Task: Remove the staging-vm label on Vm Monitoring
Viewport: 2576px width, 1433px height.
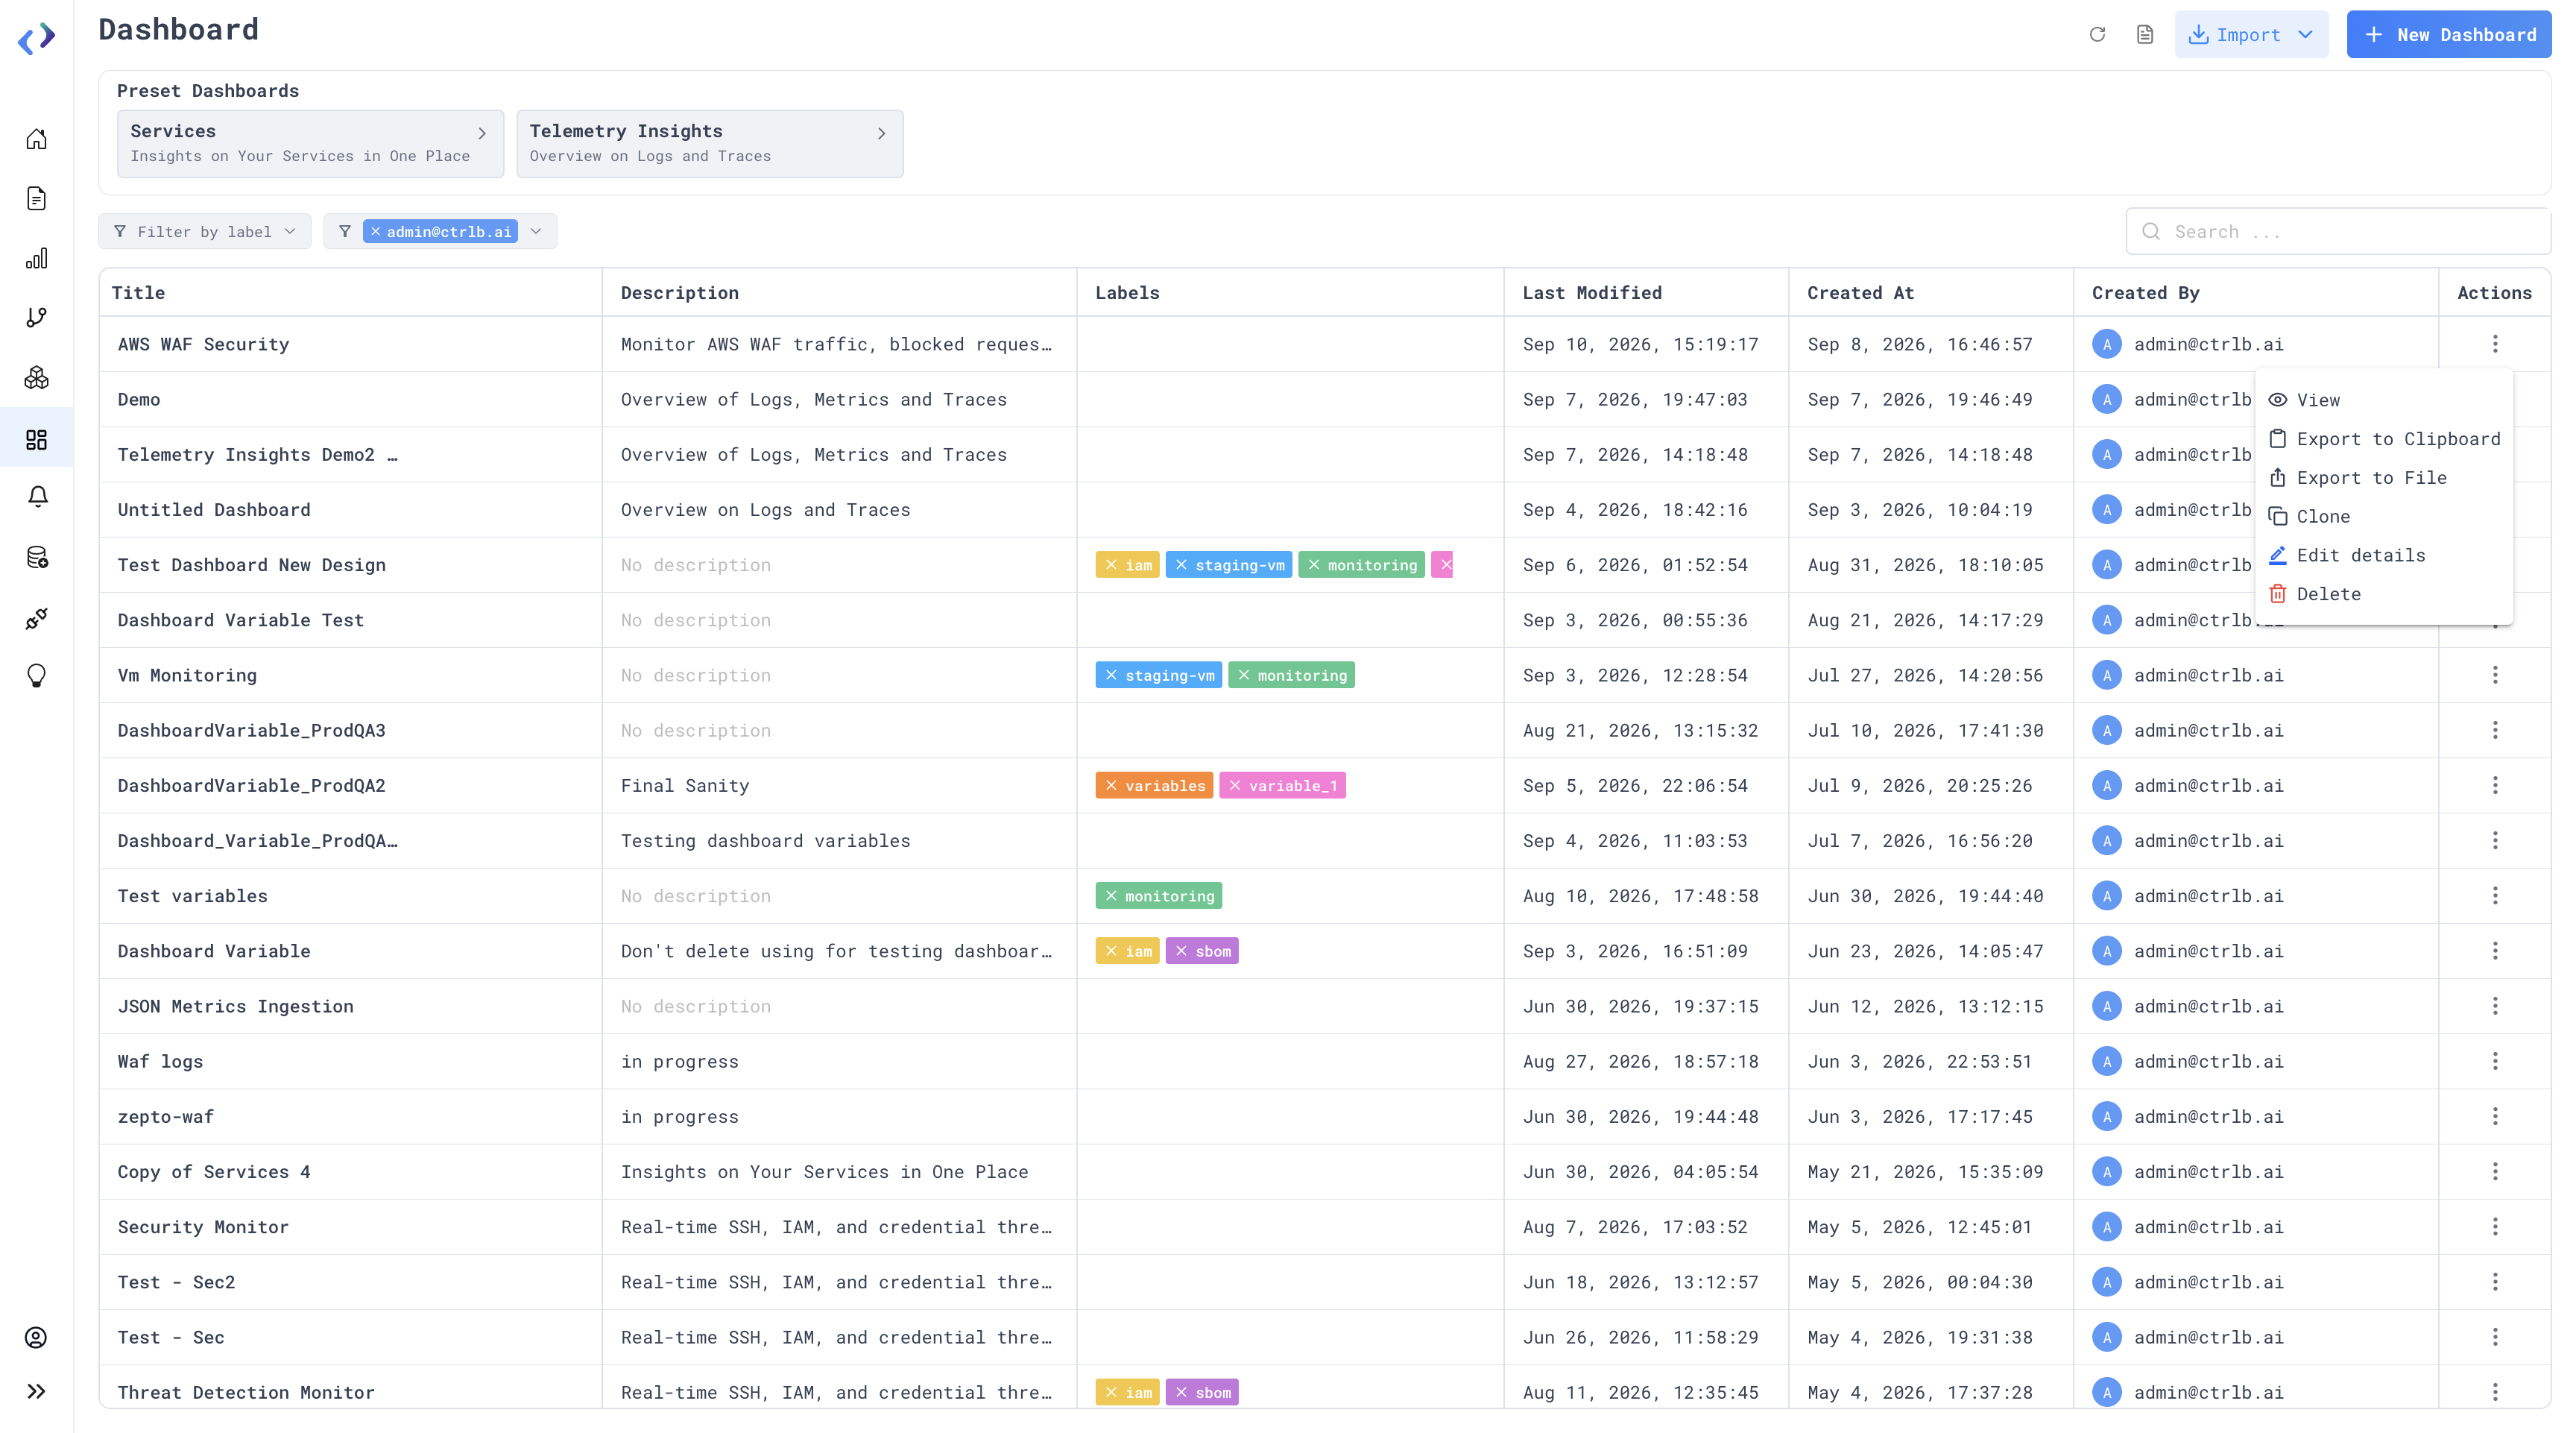Action: click(1111, 675)
